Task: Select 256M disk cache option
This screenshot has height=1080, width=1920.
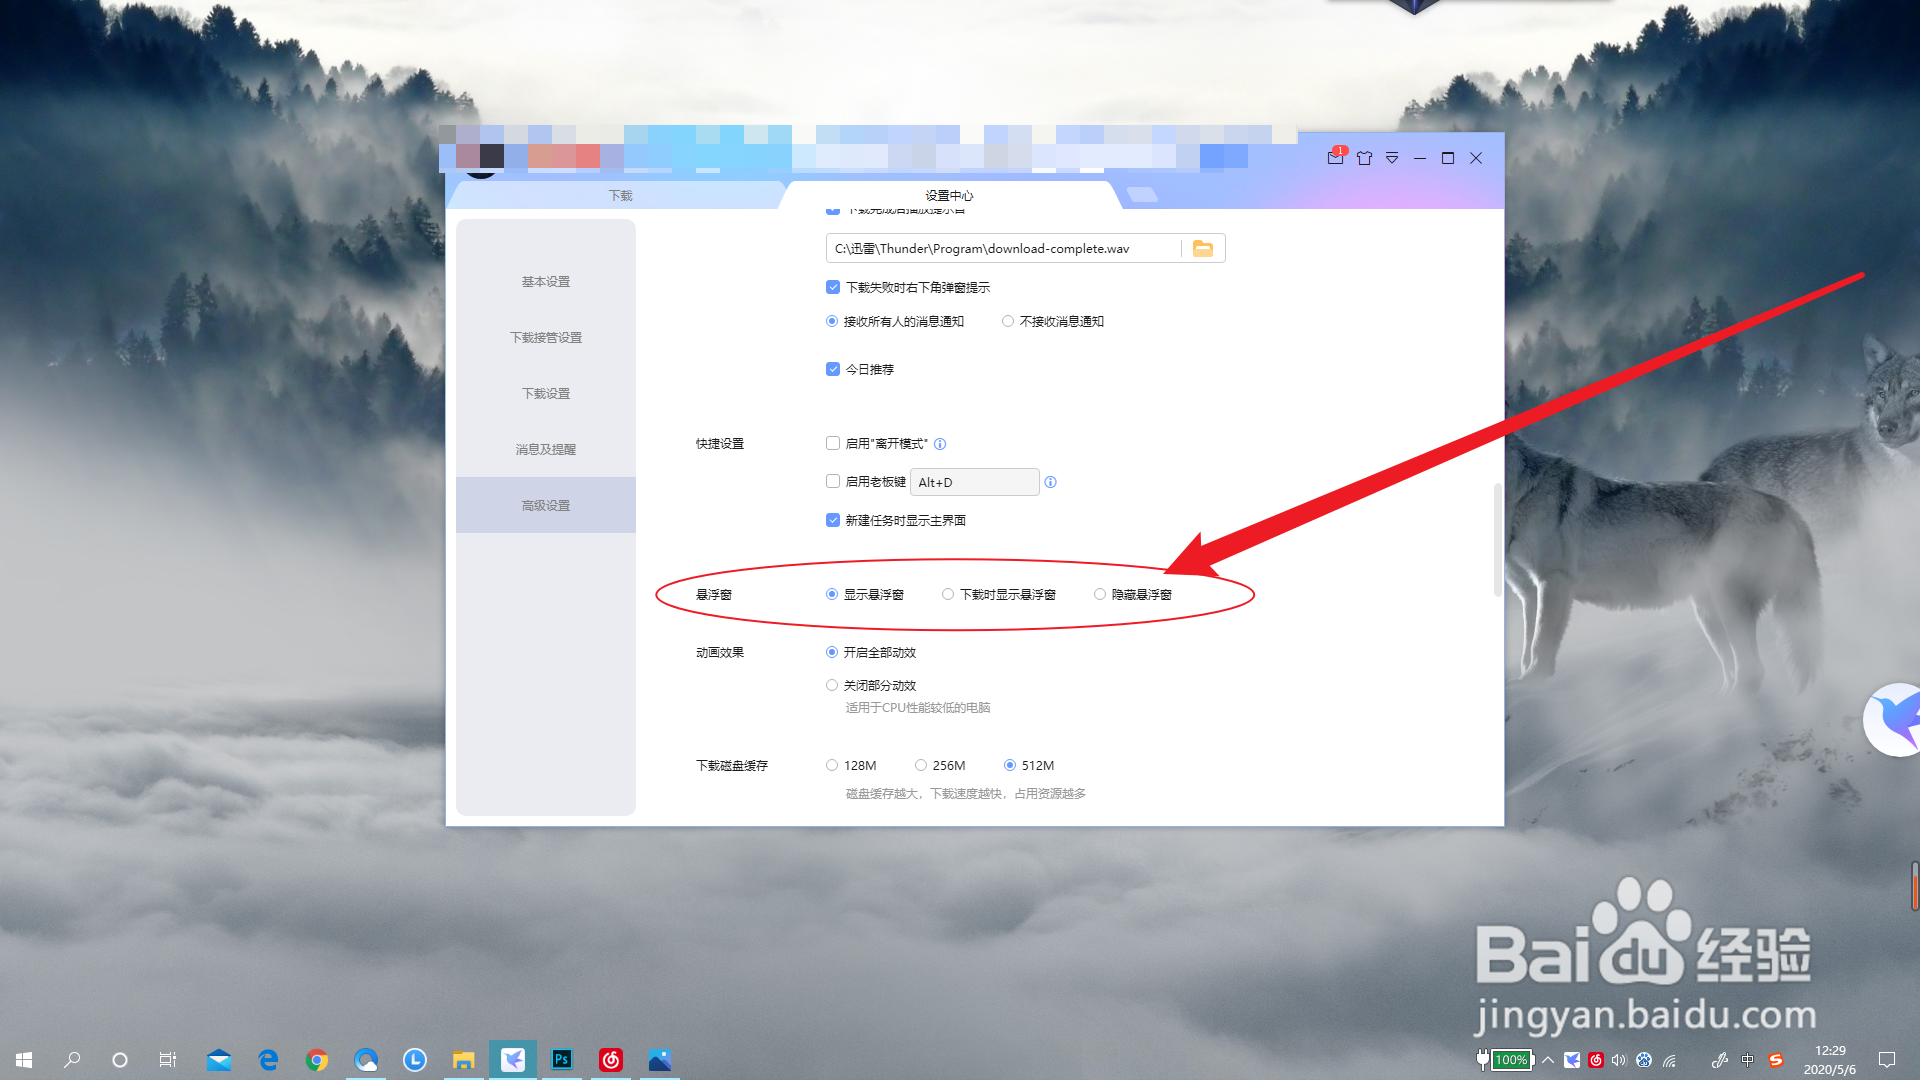Action: pos(921,765)
